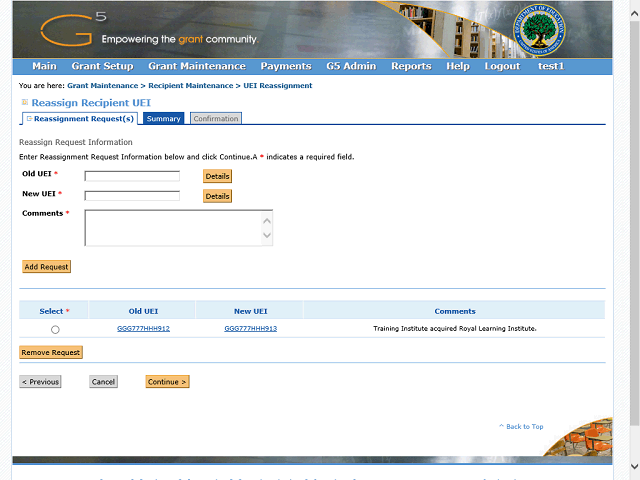Click Logout in the navigation bar

tap(502, 66)
